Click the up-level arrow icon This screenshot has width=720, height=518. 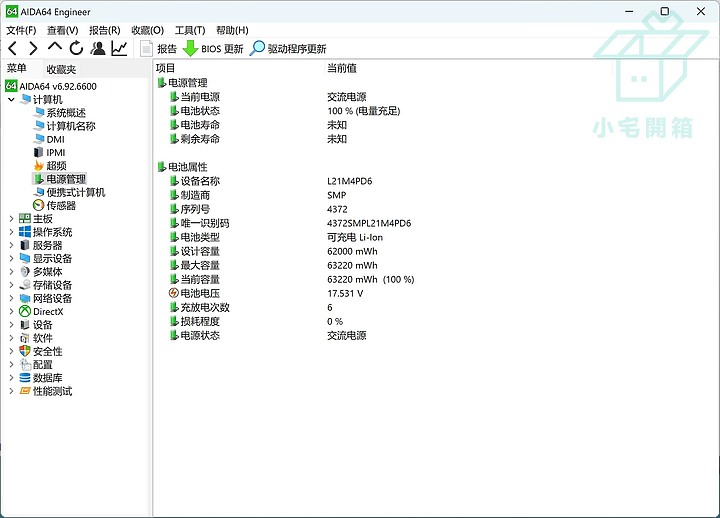tap(55, 46)
